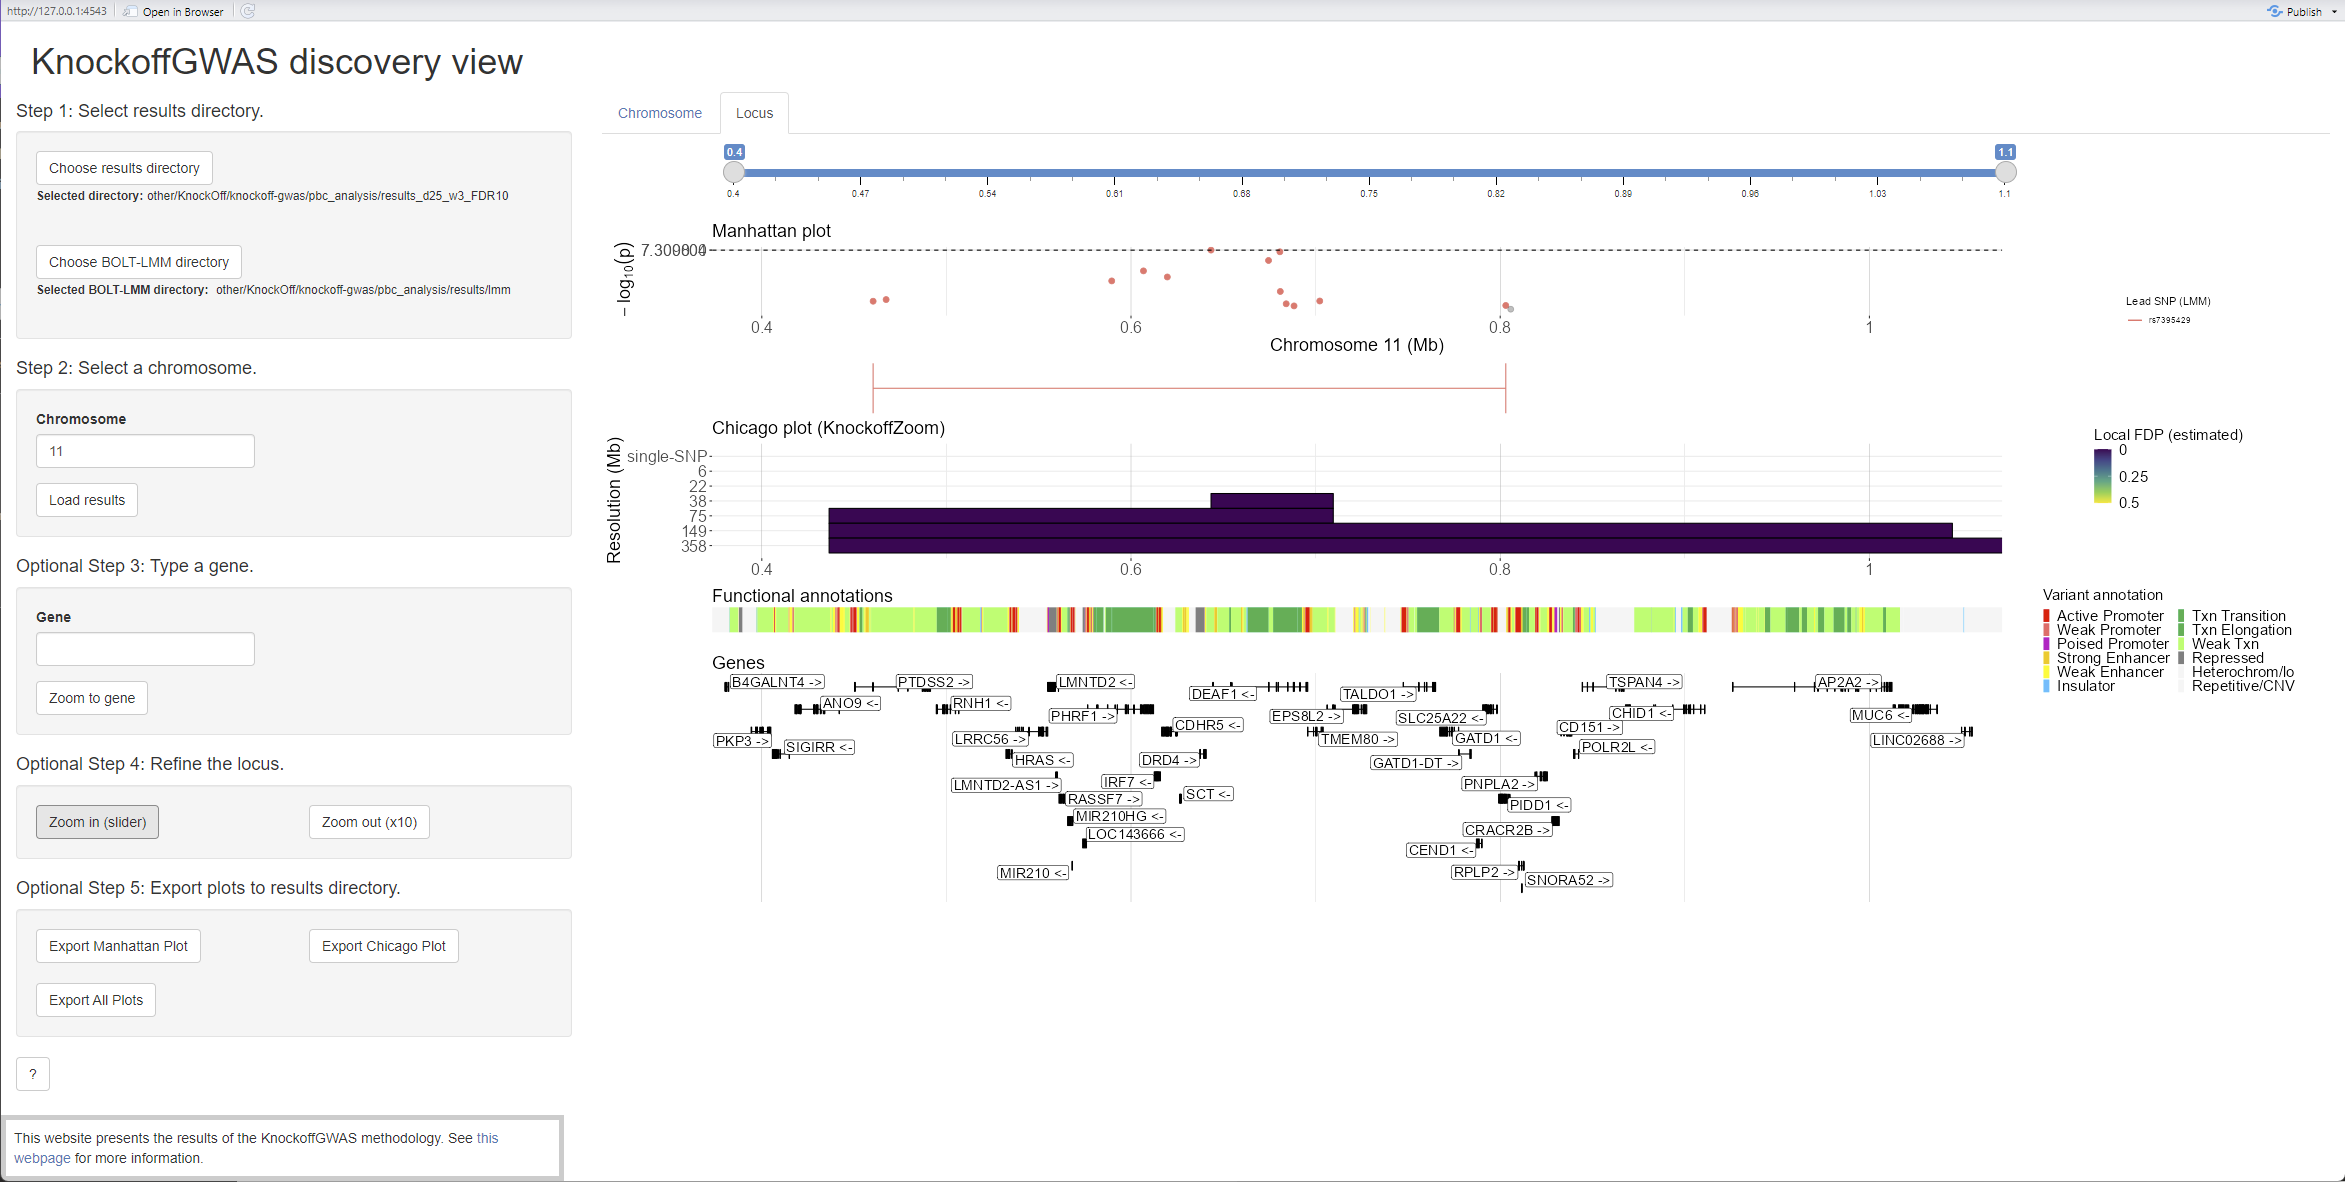Click the DRD4 gene label
2345x1182 pixels.
point(1169,760)
